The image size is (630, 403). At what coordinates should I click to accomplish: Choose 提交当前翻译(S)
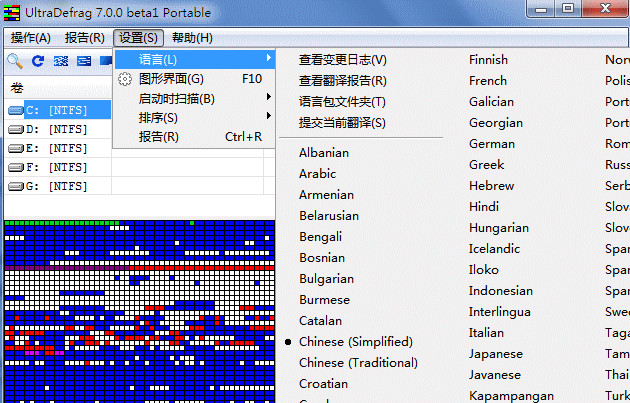point(342,123)
